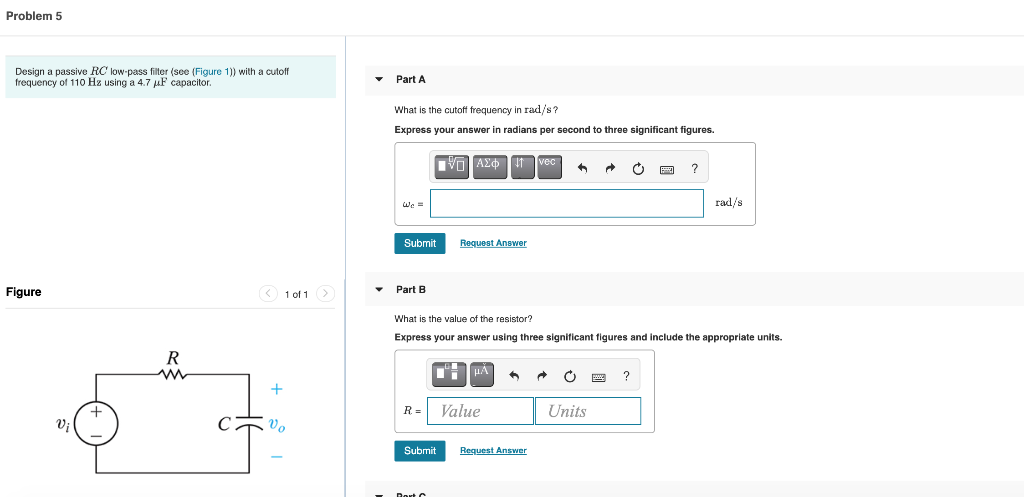The width and height of the screenshot is (1024, 497).
Task: Click the vec button in Part A
Action: [x=549, y=165]
